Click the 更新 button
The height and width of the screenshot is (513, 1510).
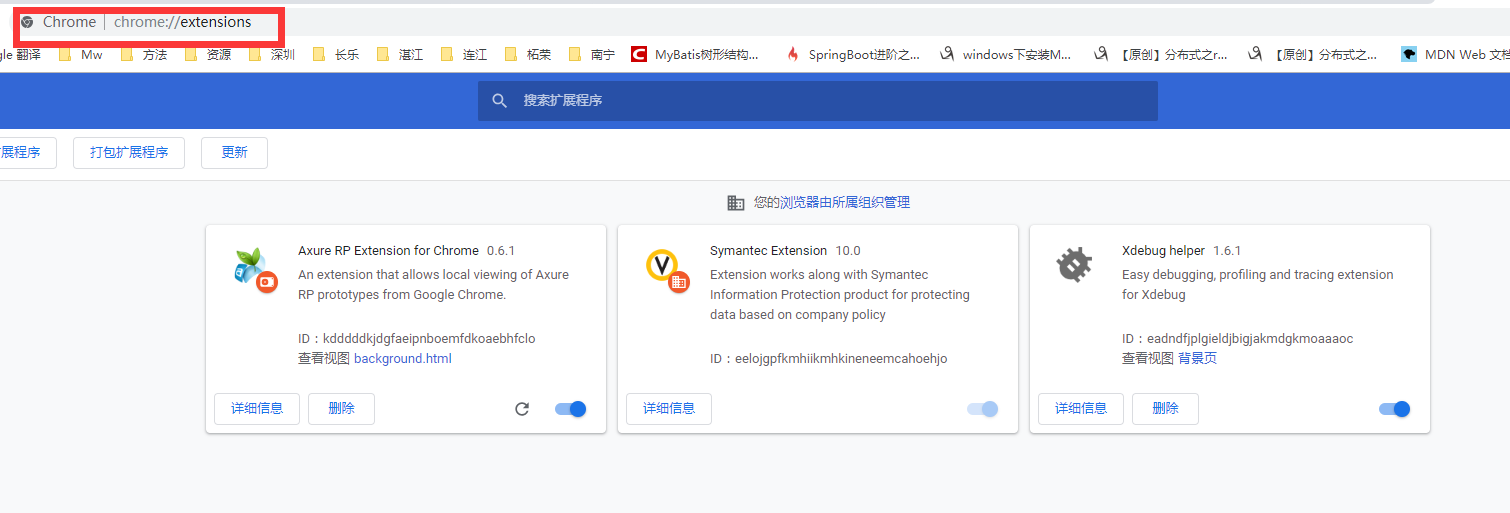point(234,153)
